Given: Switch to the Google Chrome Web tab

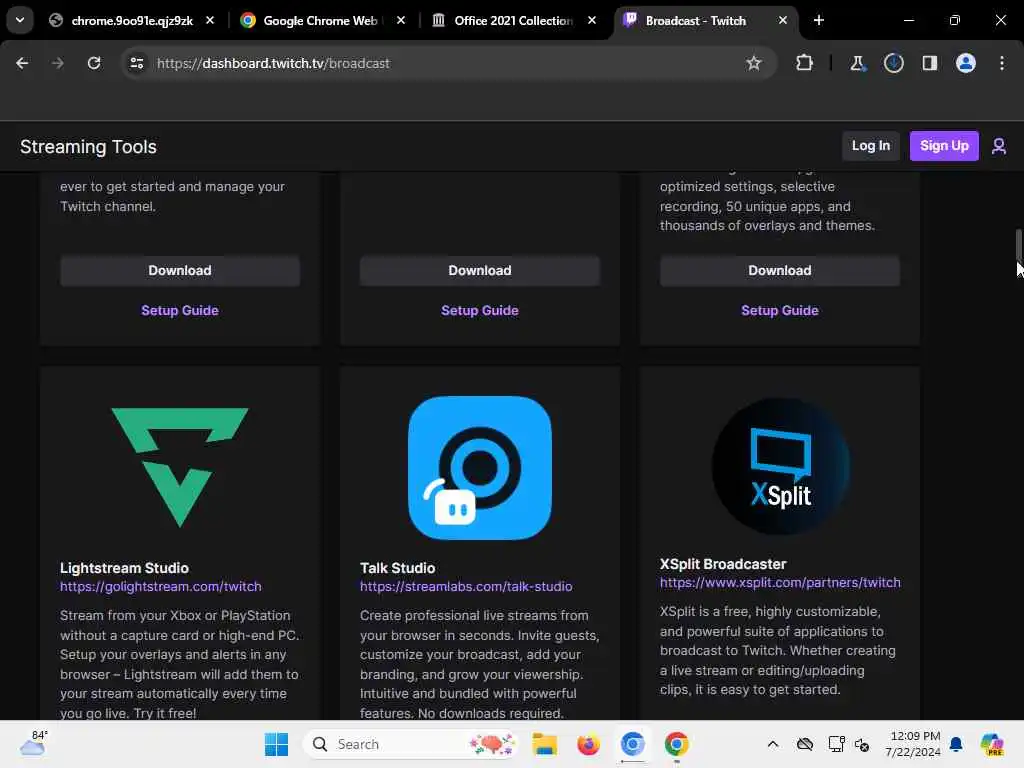Looking at the screenshot, I should tap(320, 21).
